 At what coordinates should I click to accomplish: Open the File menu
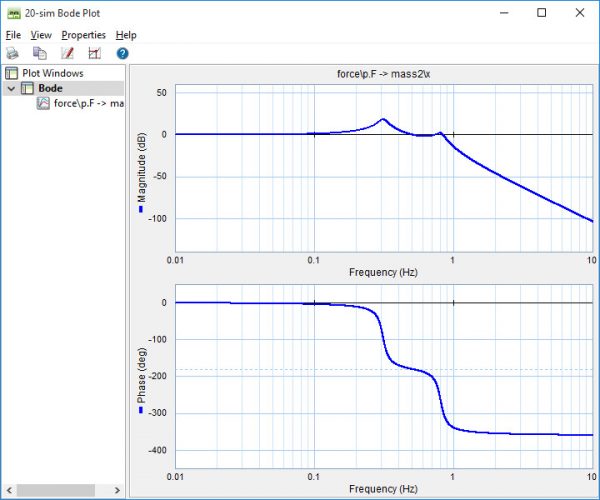[13, 35]
